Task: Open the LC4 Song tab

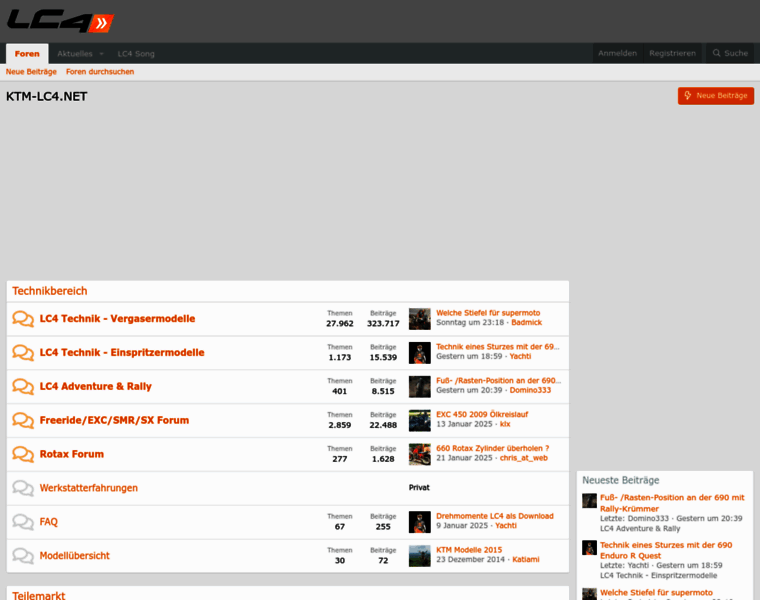Action: [x=136, y=53]
